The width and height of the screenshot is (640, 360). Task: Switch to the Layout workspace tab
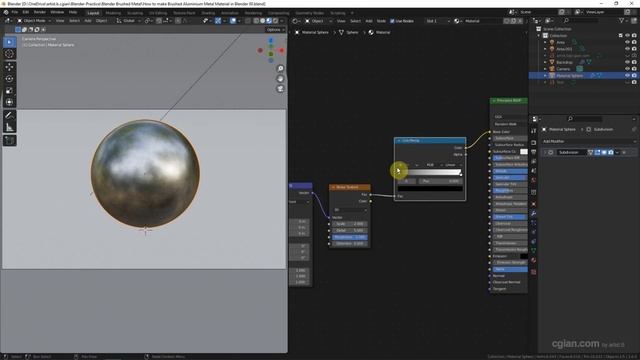pyautogui.click(x=93, y=13)
